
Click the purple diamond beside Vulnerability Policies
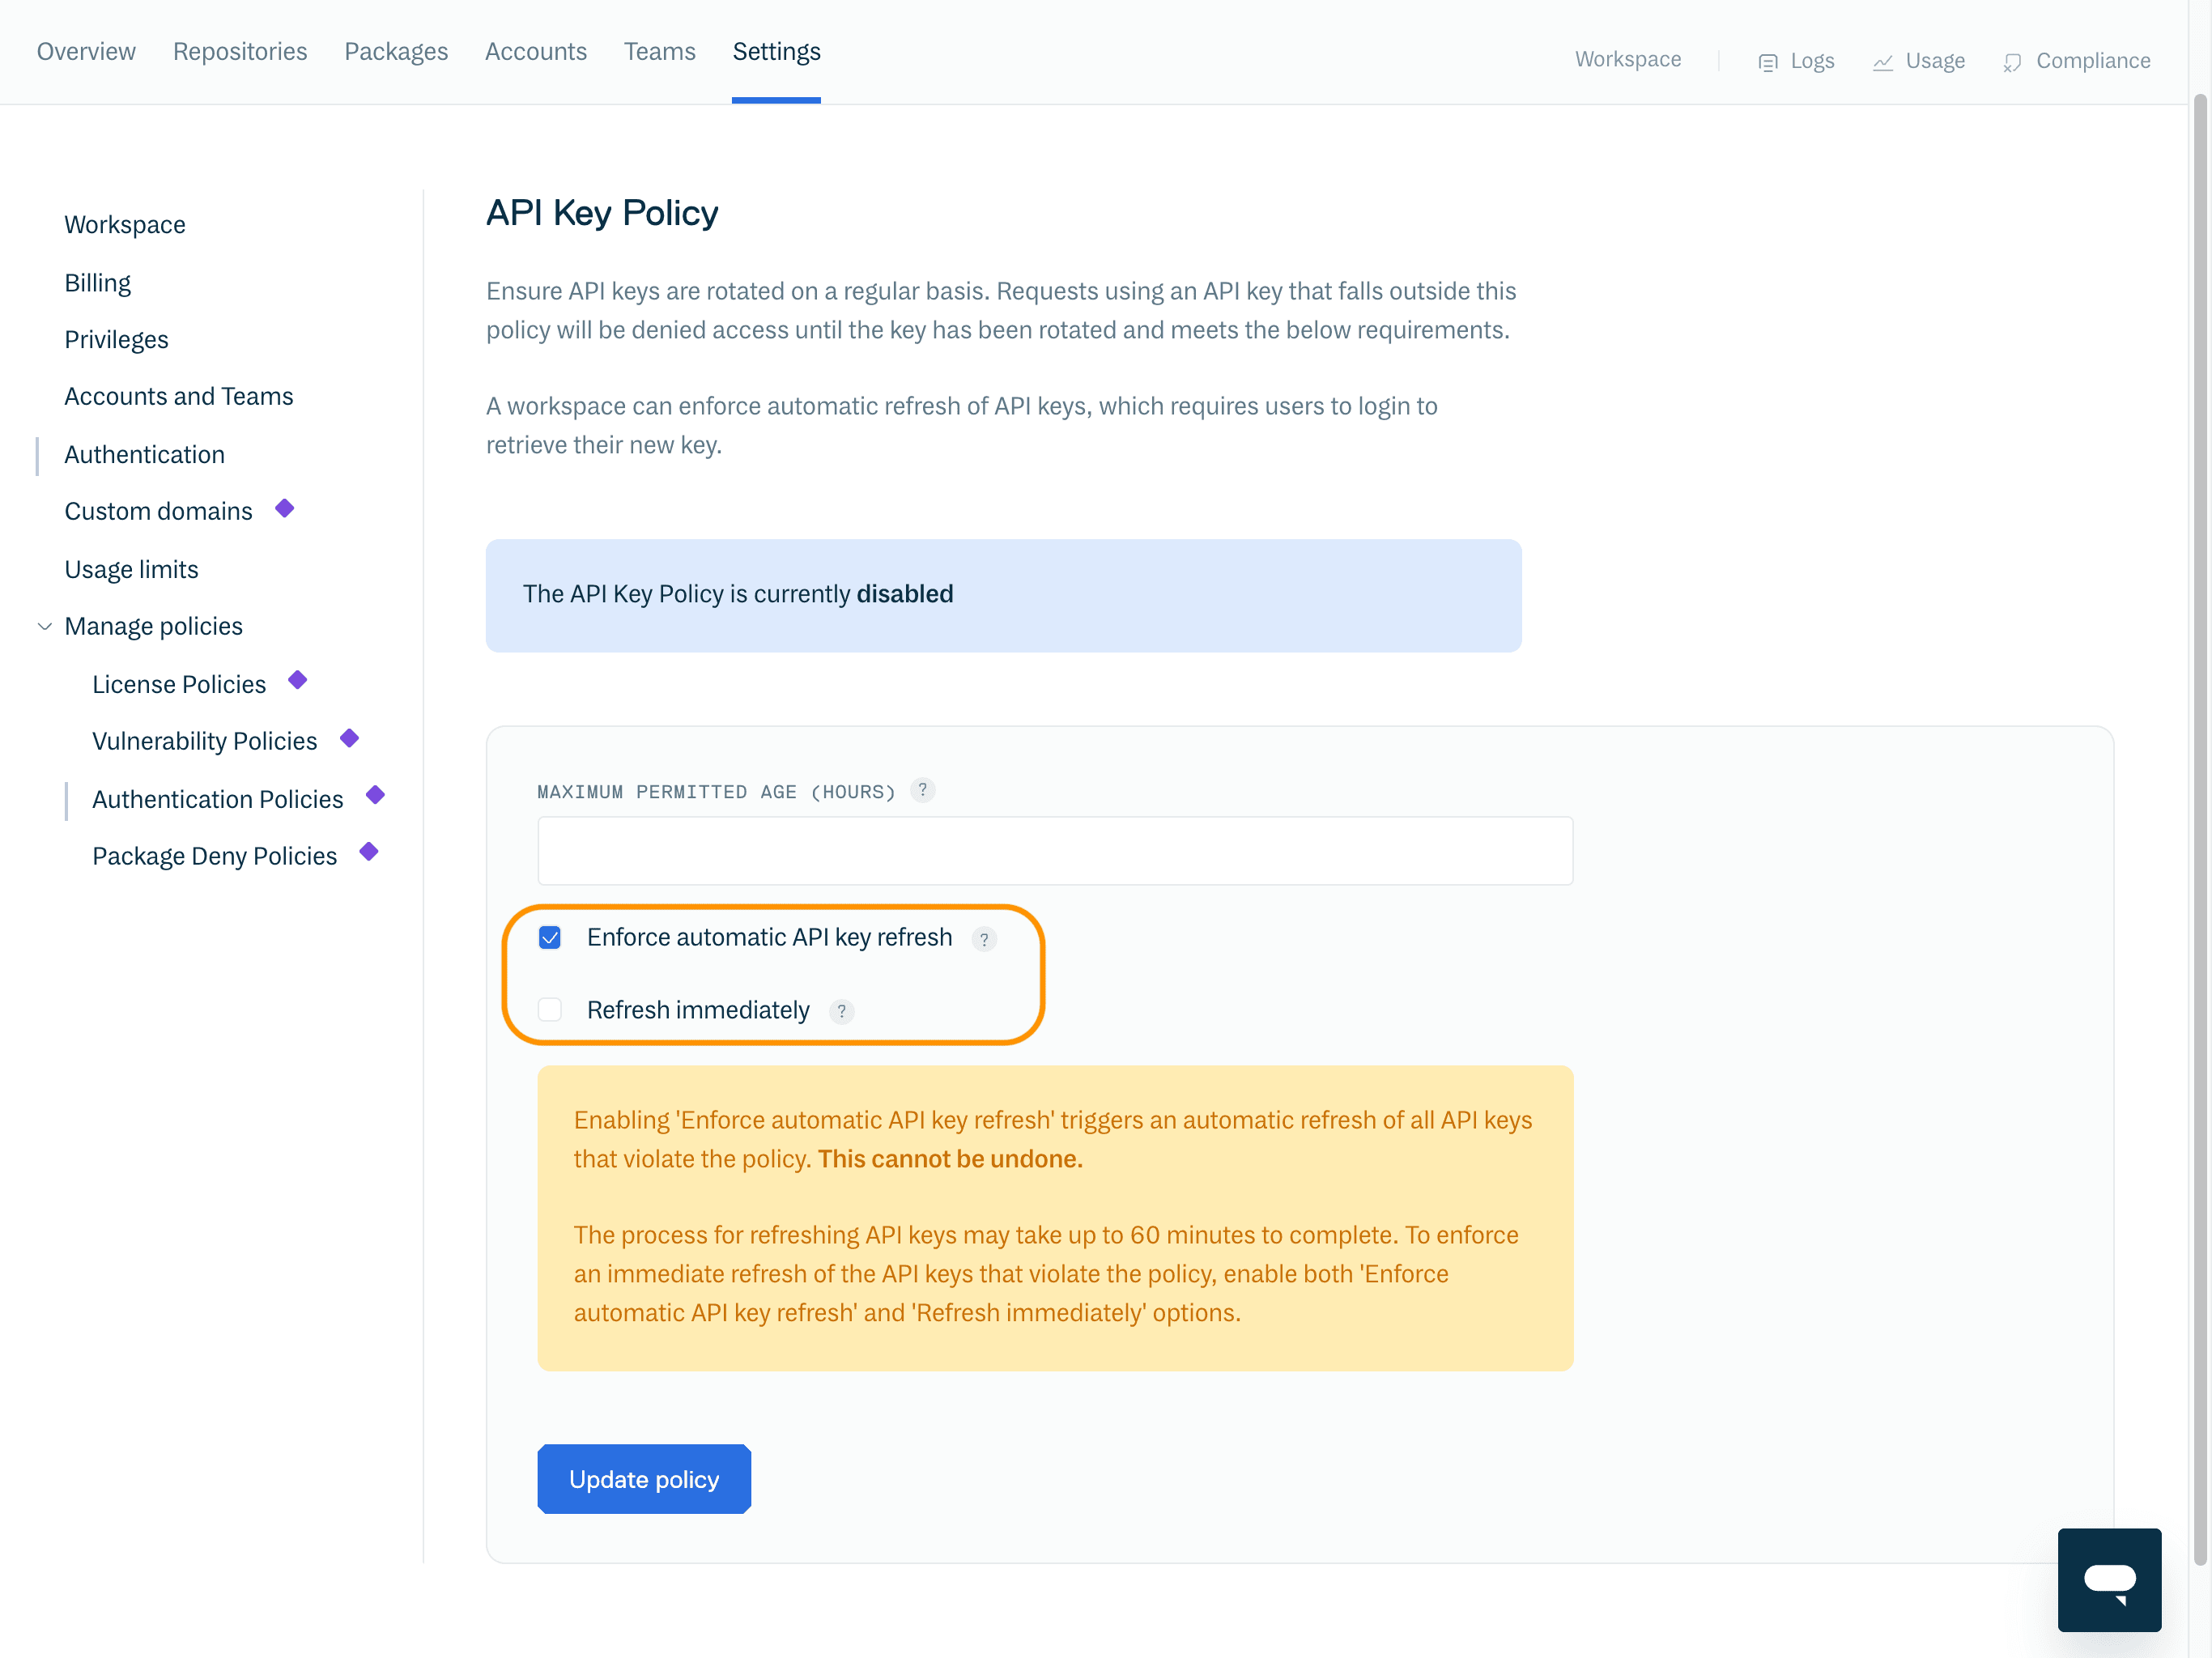click(348, 738)
